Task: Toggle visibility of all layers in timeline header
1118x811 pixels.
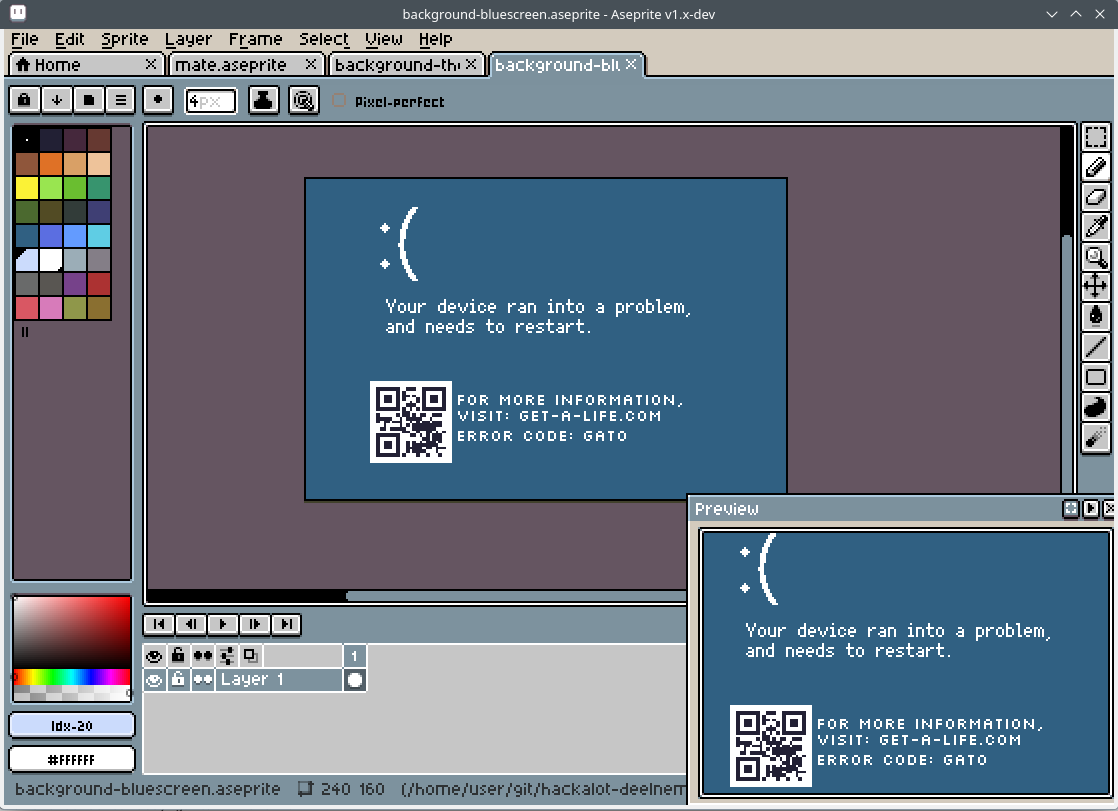Action: pyautogui.click(x=154, y=656)
